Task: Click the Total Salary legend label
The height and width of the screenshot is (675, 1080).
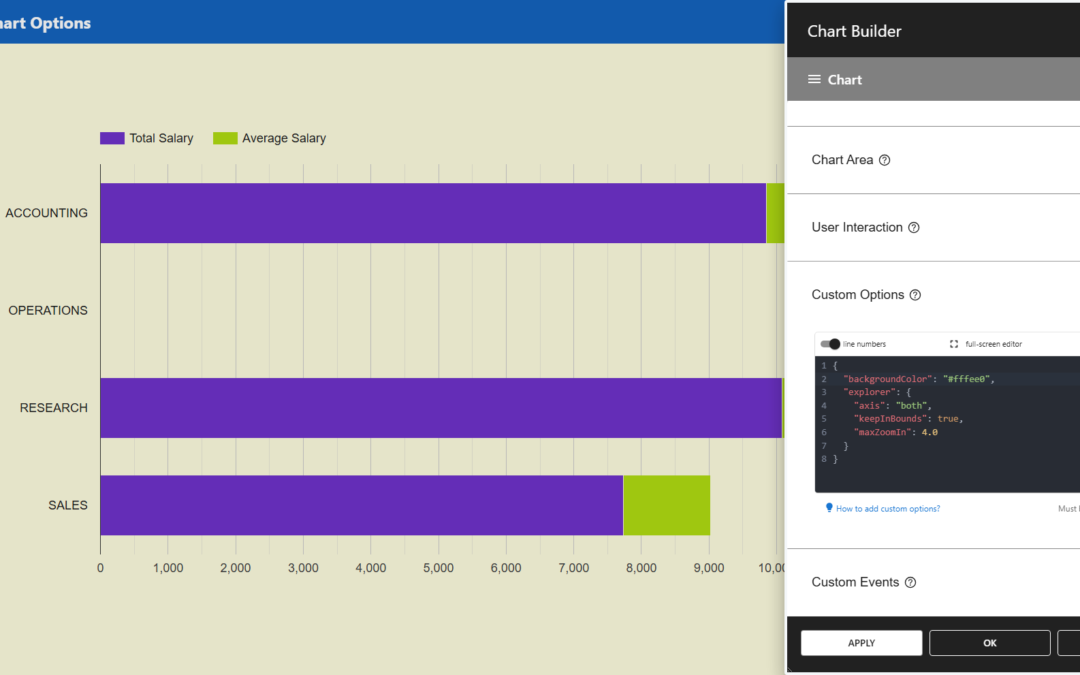Action: tap(161, 138)
